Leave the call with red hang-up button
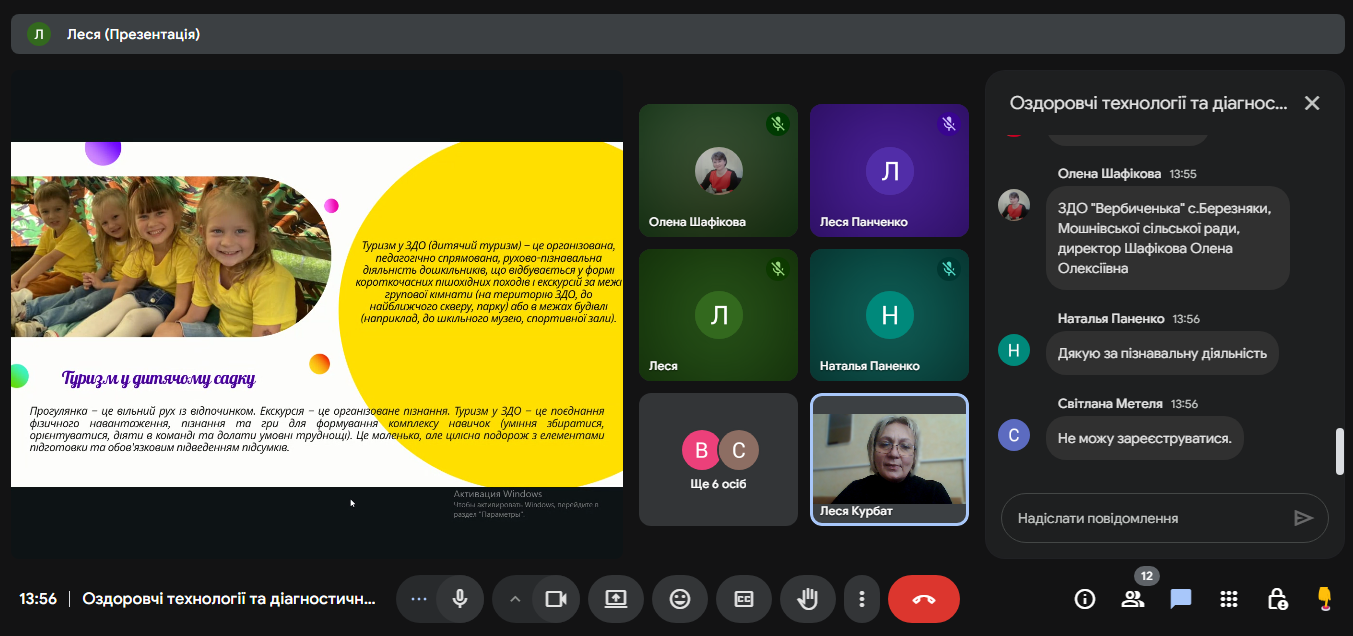This screenshot has width=1353, height=636. (x=923, y=599)
